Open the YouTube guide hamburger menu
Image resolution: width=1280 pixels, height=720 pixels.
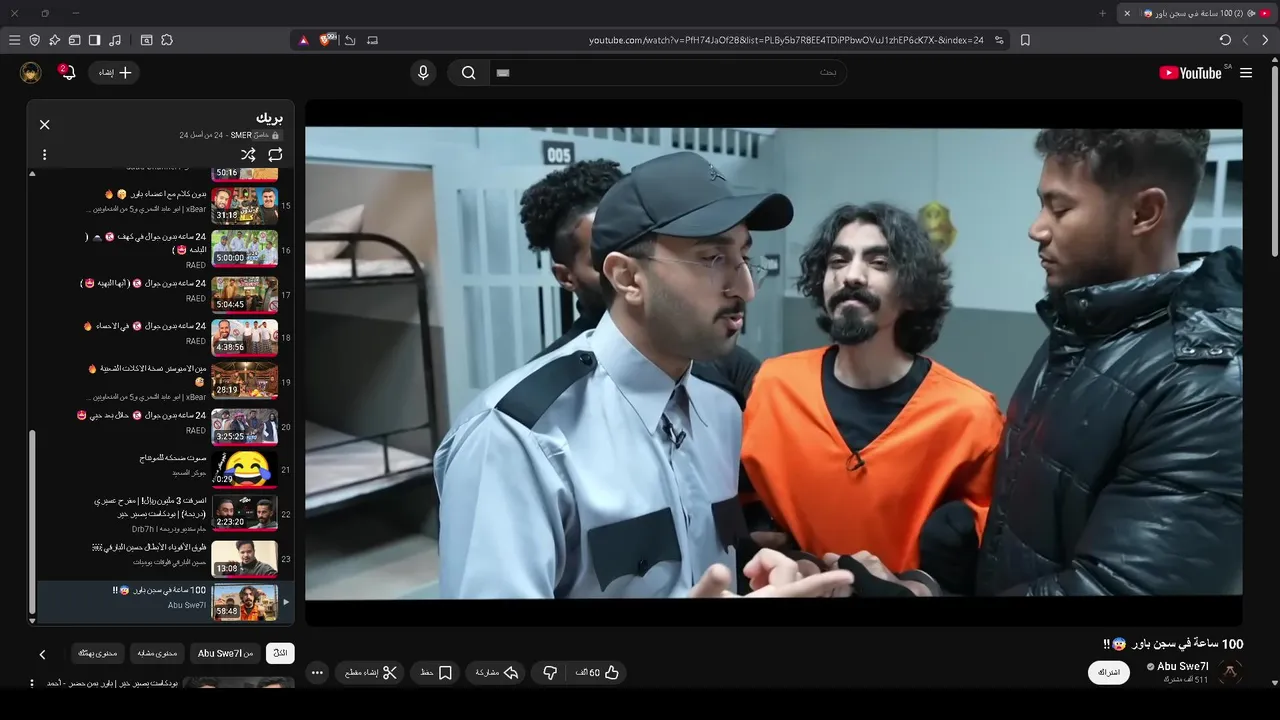coord(1246,72)
